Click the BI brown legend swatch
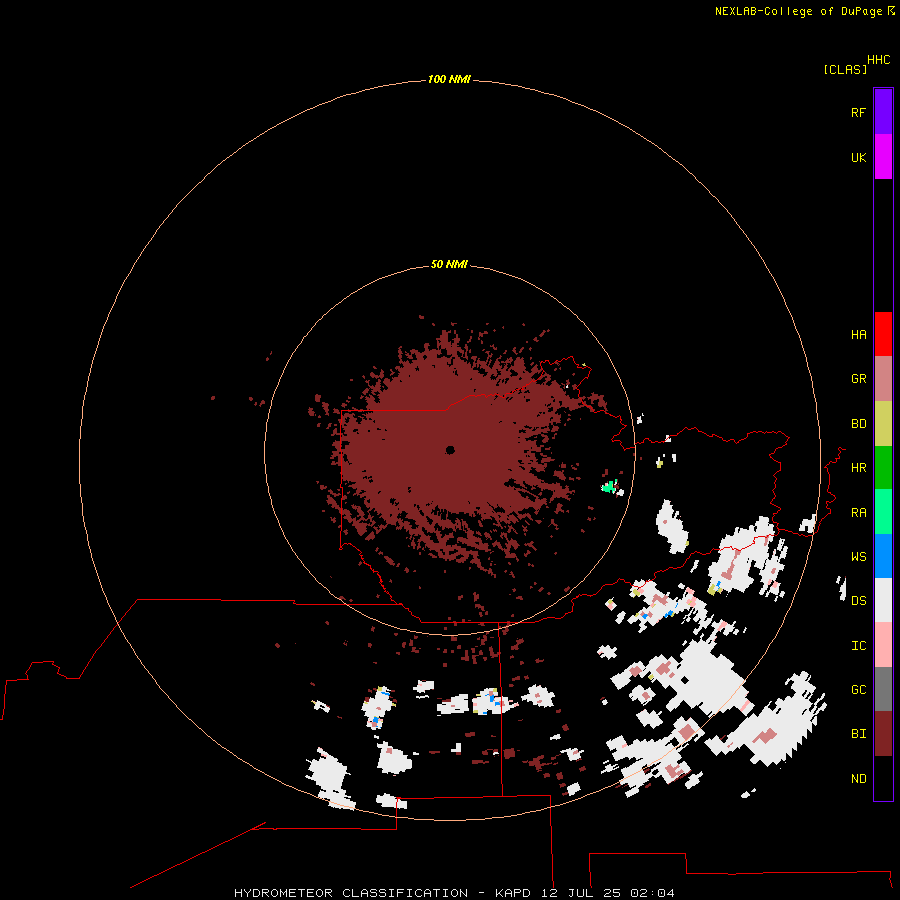900x900 pixels. click(883, 734)
